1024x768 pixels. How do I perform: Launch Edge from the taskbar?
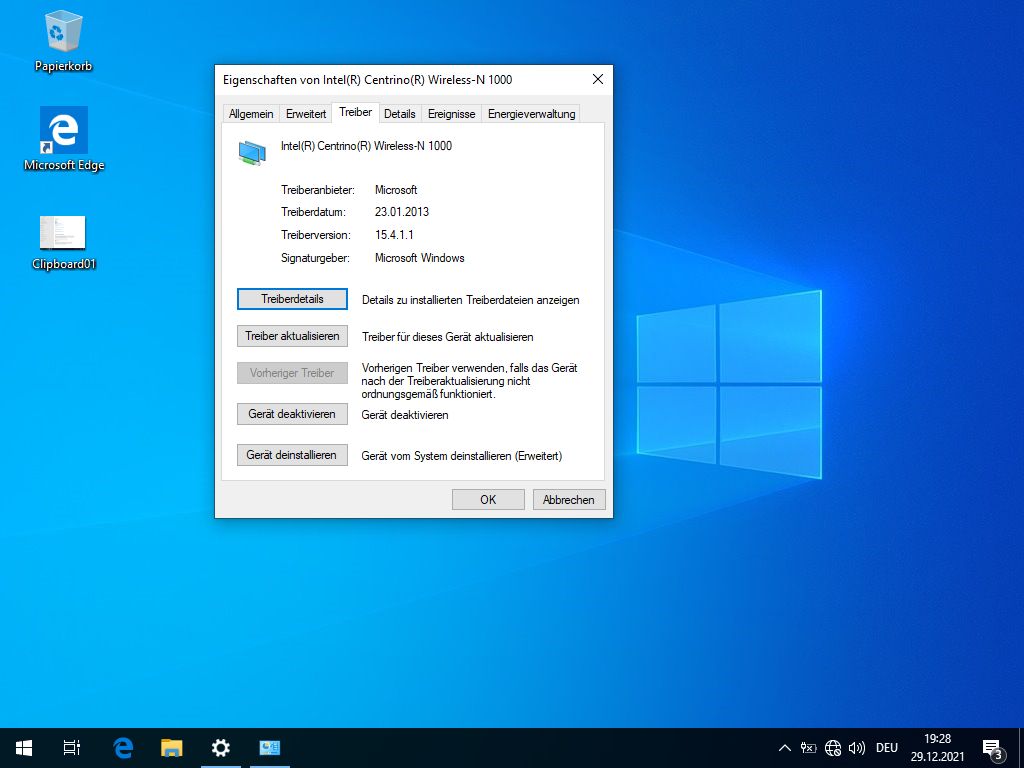coord(123,748)
